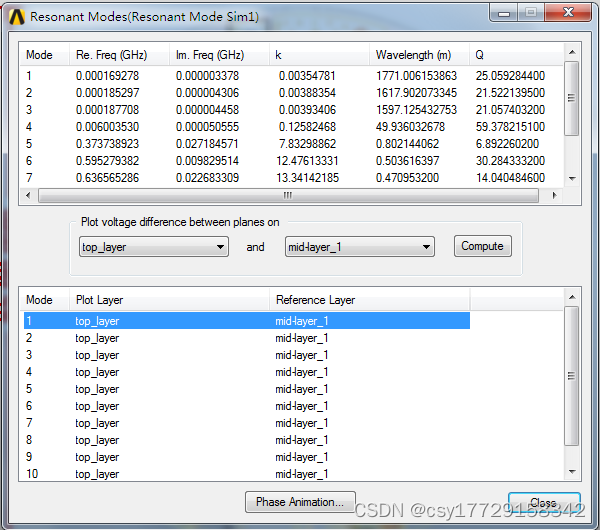Click the Q column header
The height and width of the screenshot is (530, 600).
click(516, 55)
